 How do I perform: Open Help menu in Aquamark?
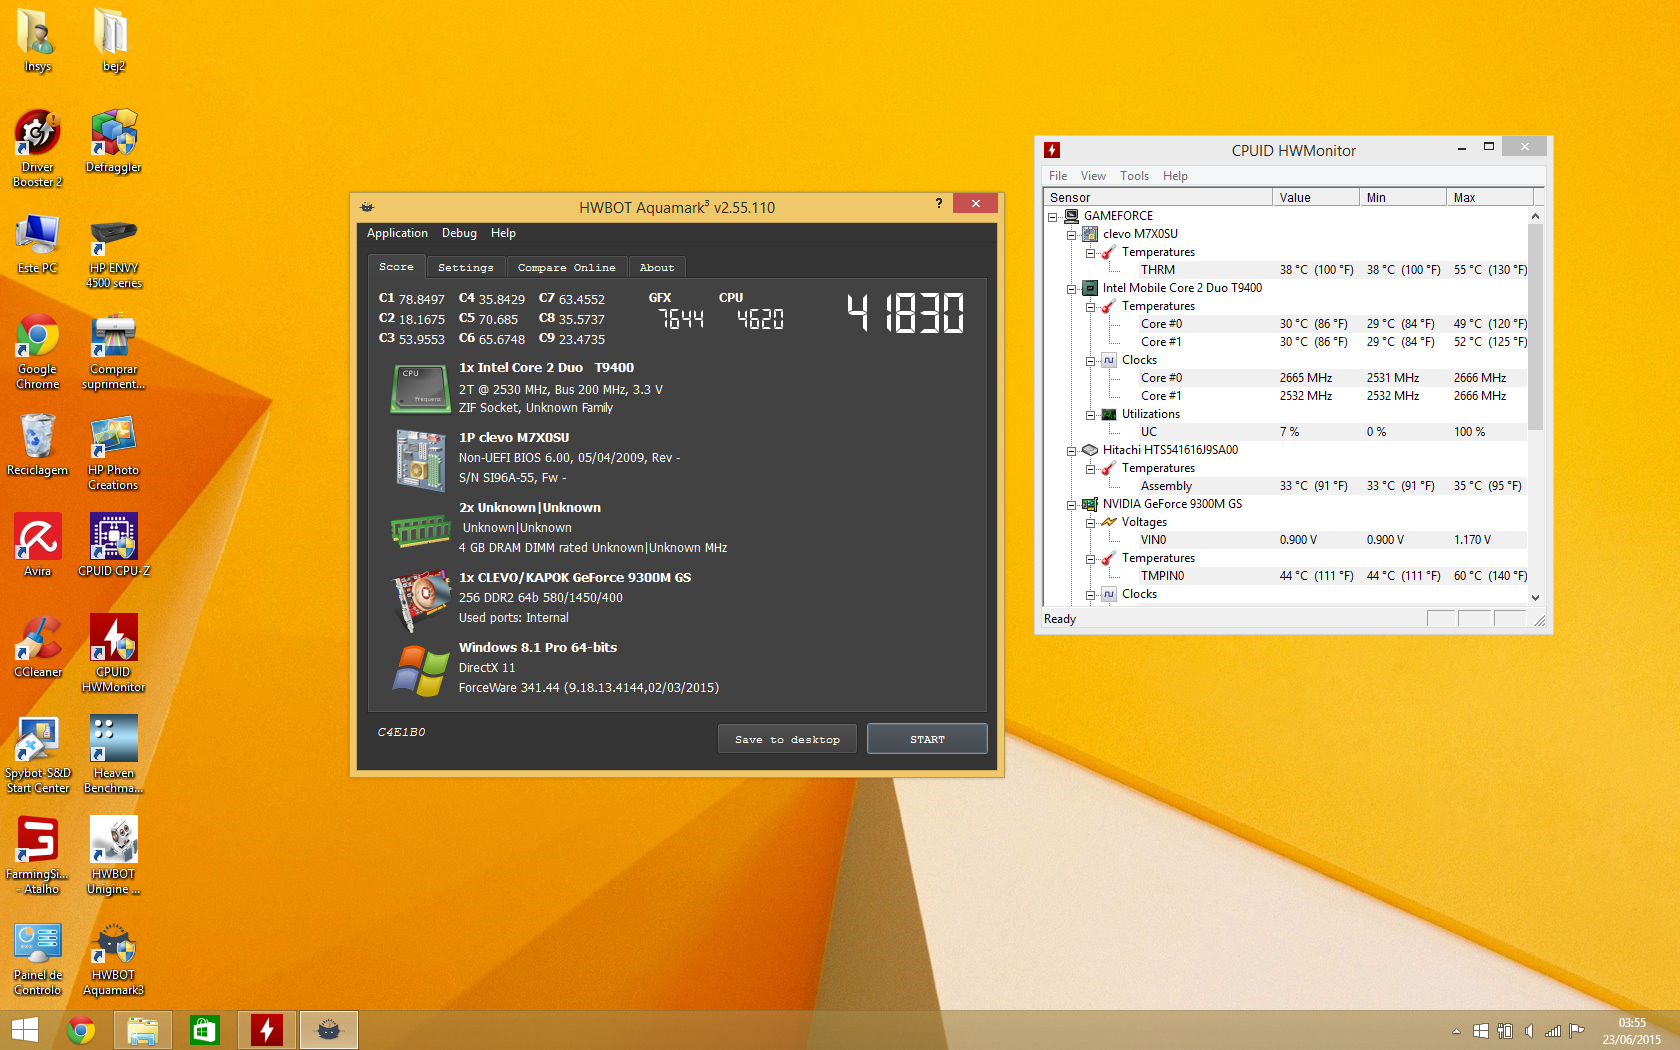click(x=503, y=233)
